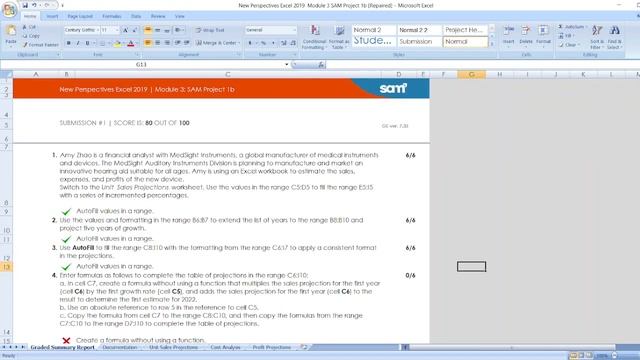The width and height of the screenshot is (640, 360).
Task: Apply cell borders with Borders button
Action: click(x=102, y=43)
